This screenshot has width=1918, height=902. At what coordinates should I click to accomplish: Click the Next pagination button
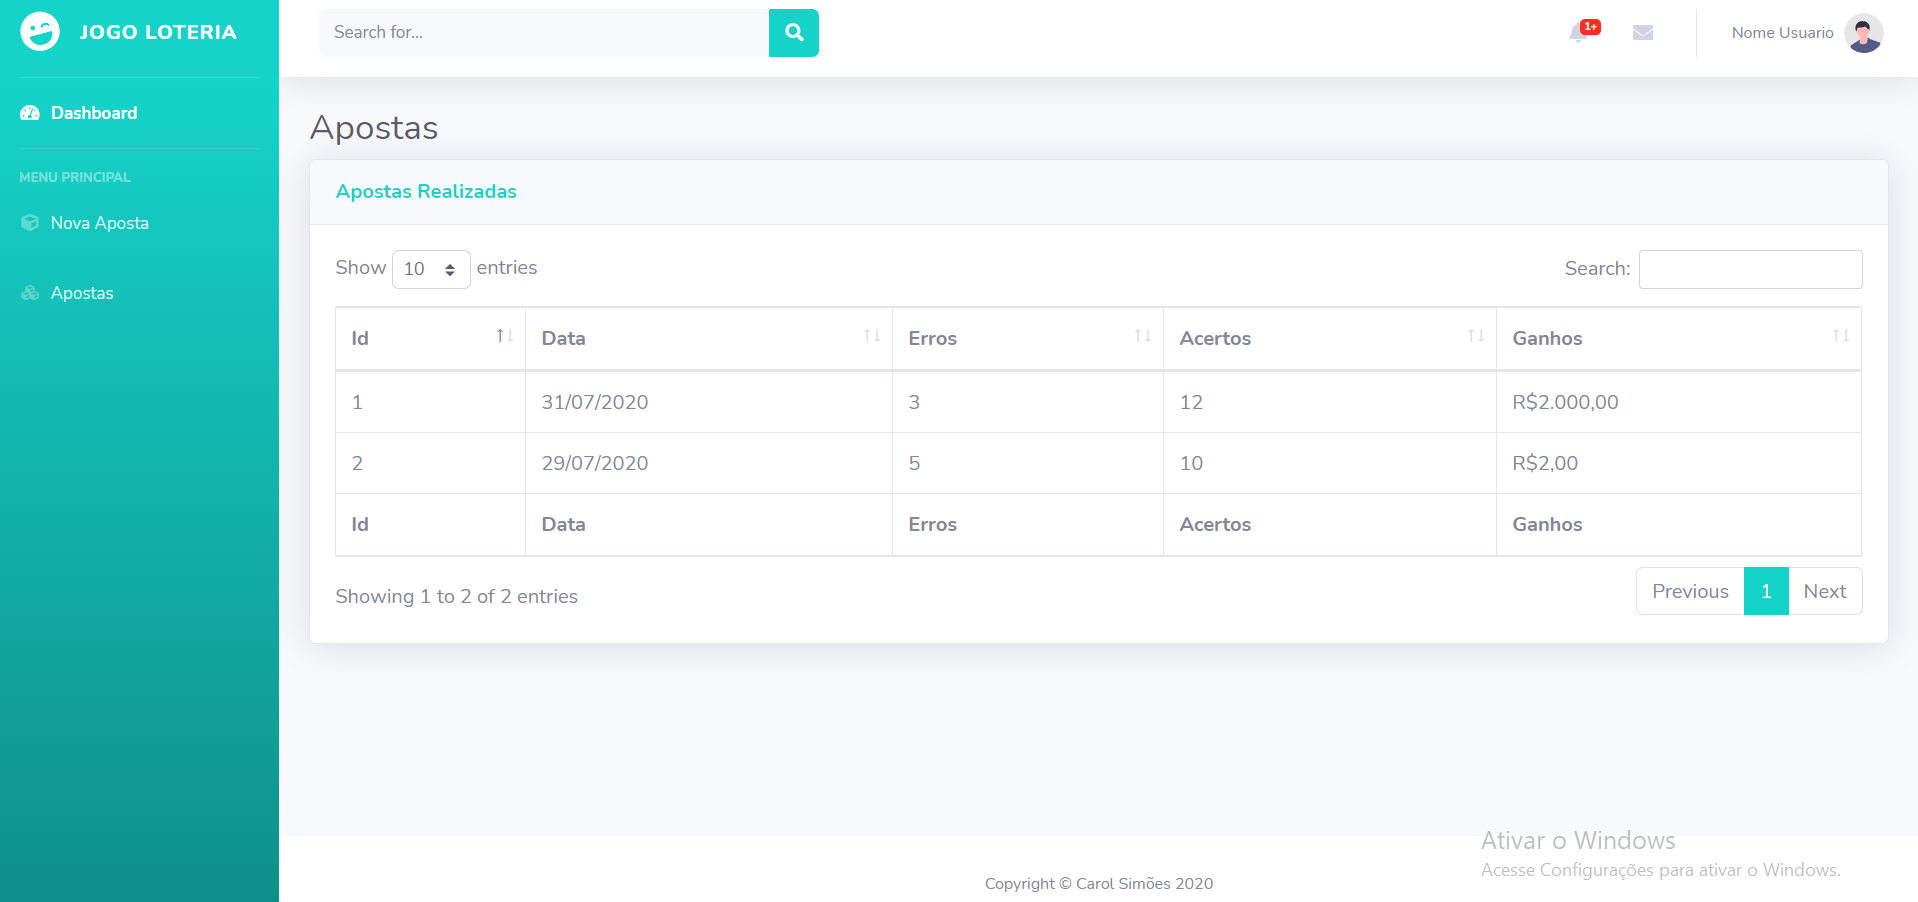[x=1824, y=591]
